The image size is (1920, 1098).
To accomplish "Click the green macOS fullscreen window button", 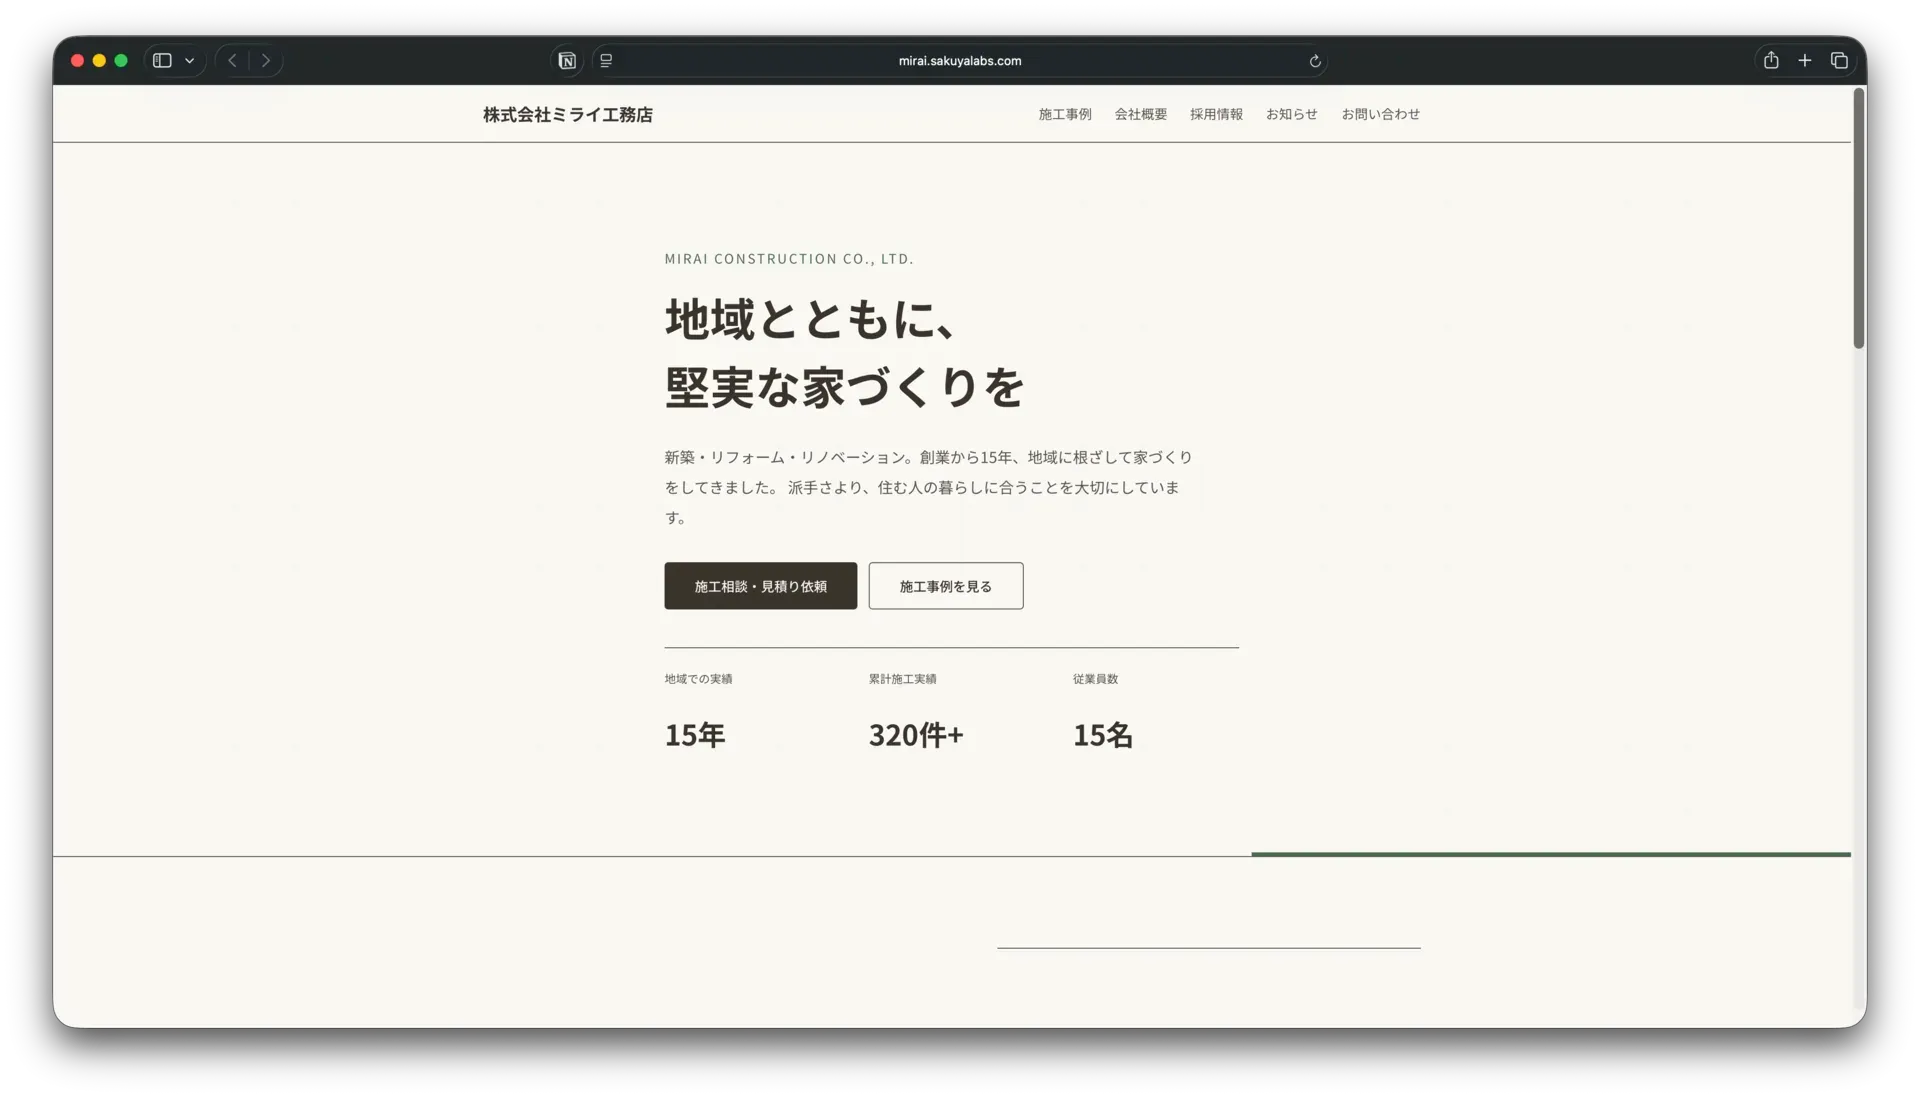I will (121, 61).
